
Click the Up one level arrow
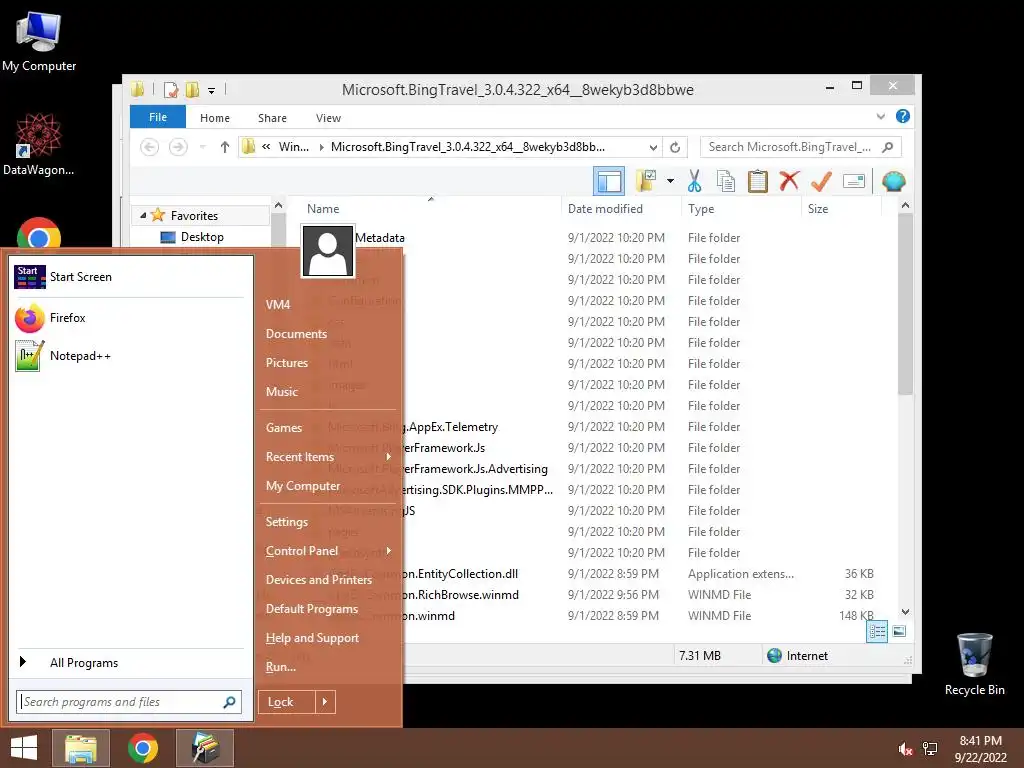(225, 147)
